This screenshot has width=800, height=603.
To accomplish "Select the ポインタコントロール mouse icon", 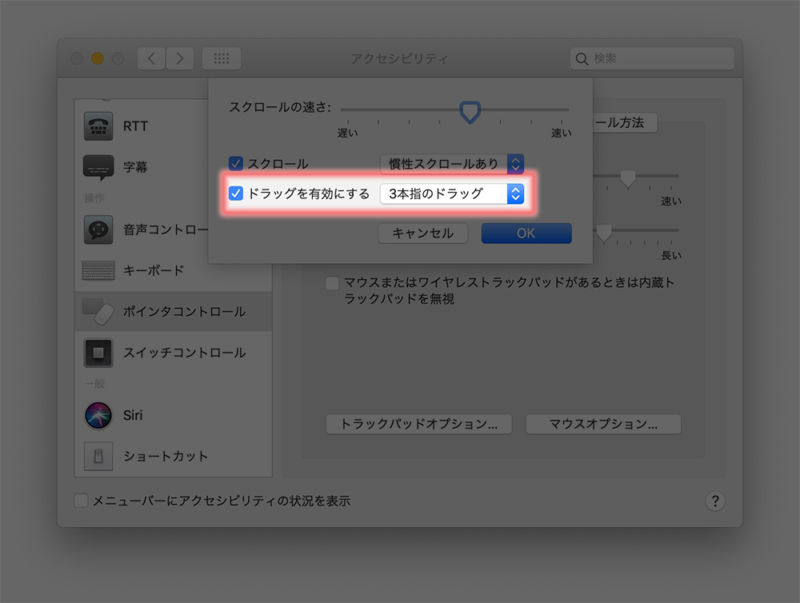I will click(x=98, y=311).
